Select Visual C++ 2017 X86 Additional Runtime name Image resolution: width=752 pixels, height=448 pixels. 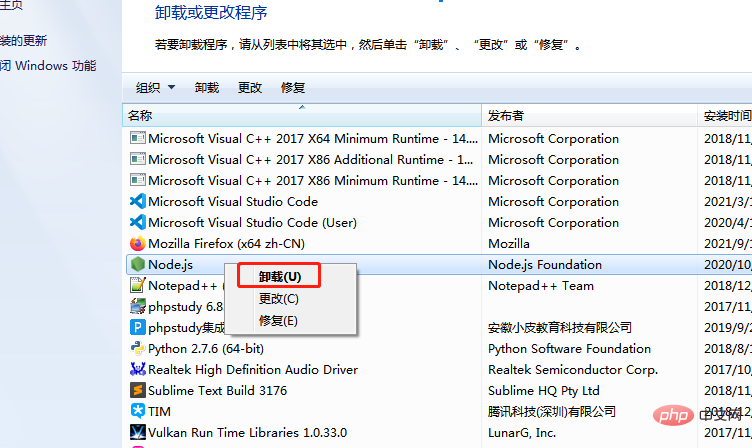tap(311, 160)
